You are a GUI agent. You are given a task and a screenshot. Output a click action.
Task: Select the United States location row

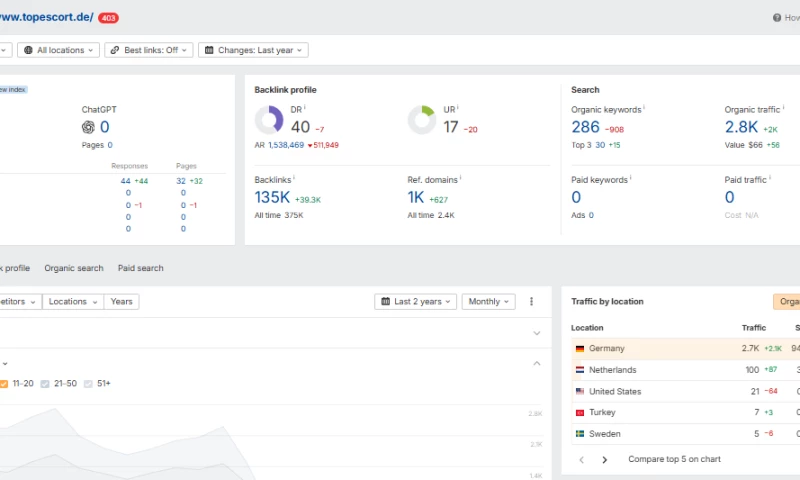pyautogui.click(x=686, y=391)
